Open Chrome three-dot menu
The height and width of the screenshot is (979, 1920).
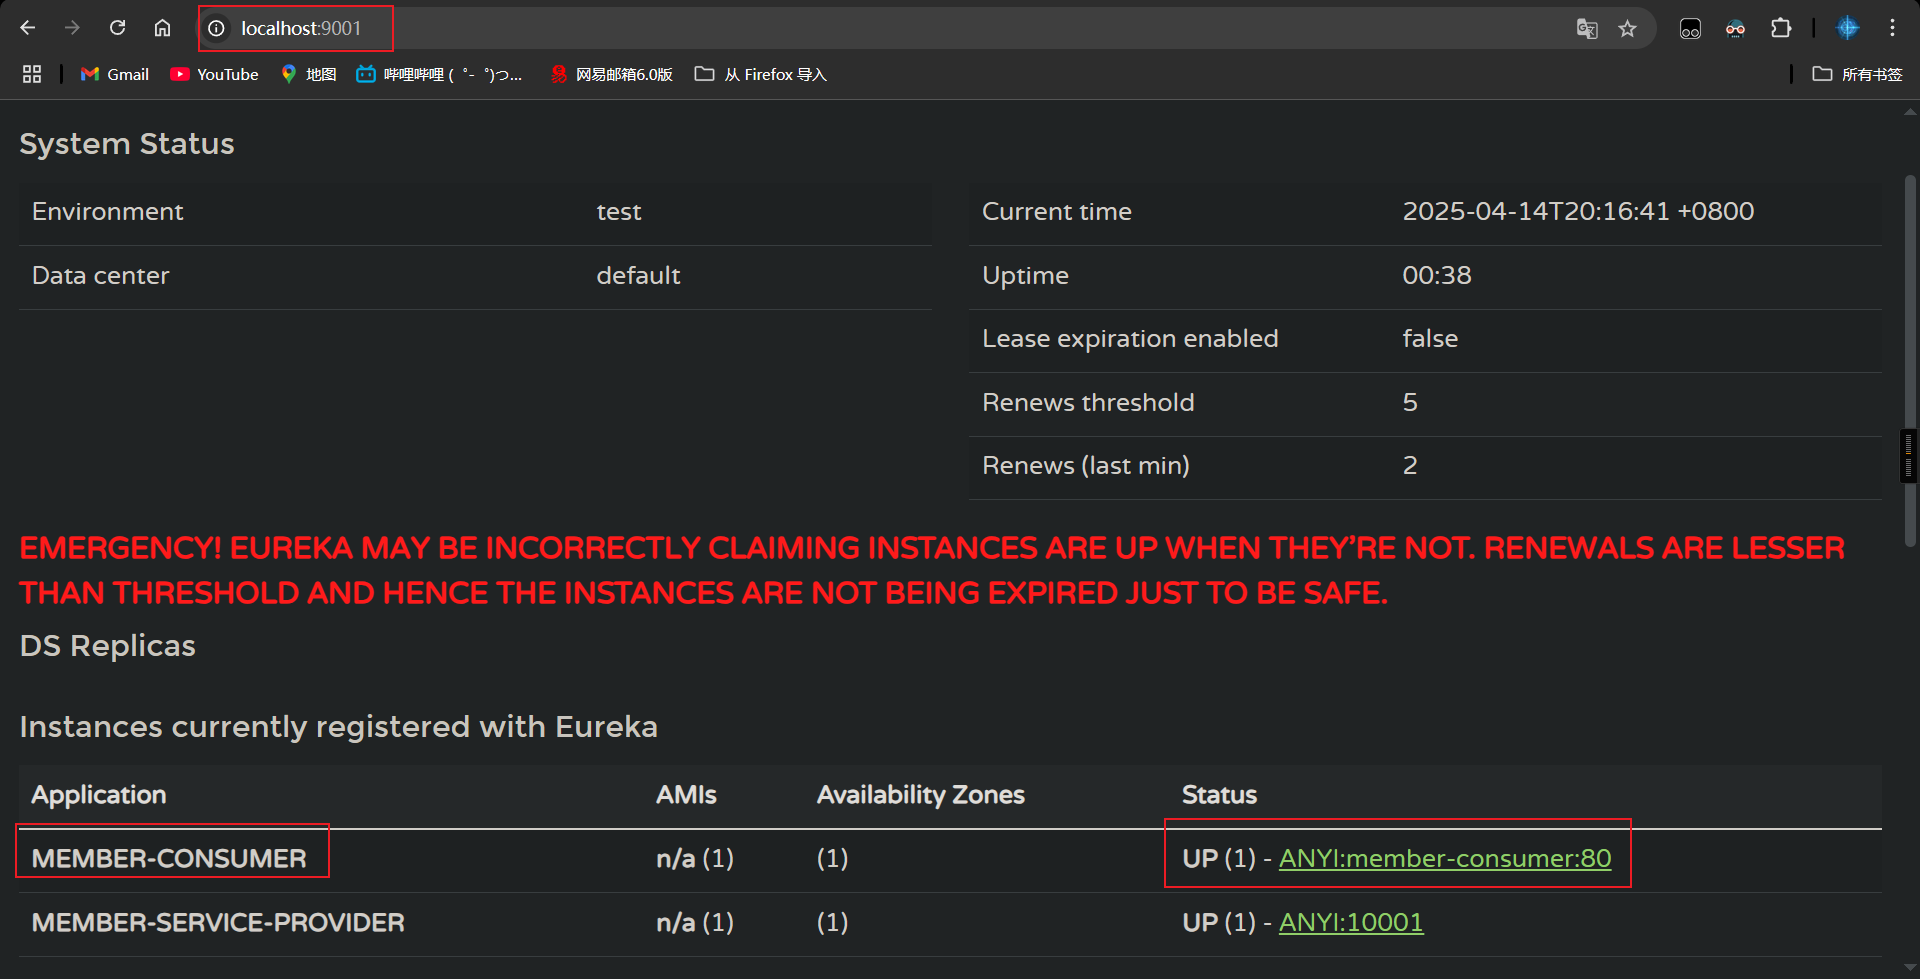1892,28
